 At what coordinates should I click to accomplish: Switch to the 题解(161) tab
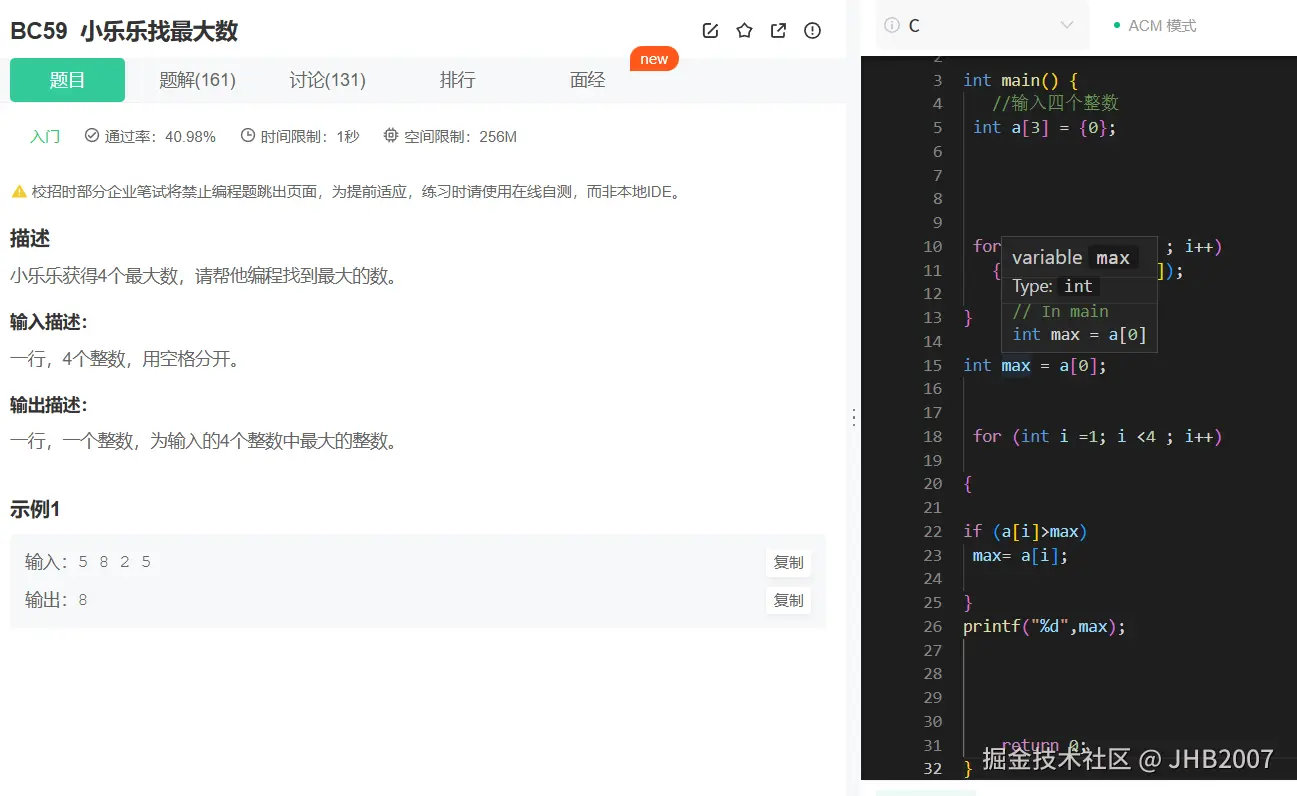(x=197, y=81)
